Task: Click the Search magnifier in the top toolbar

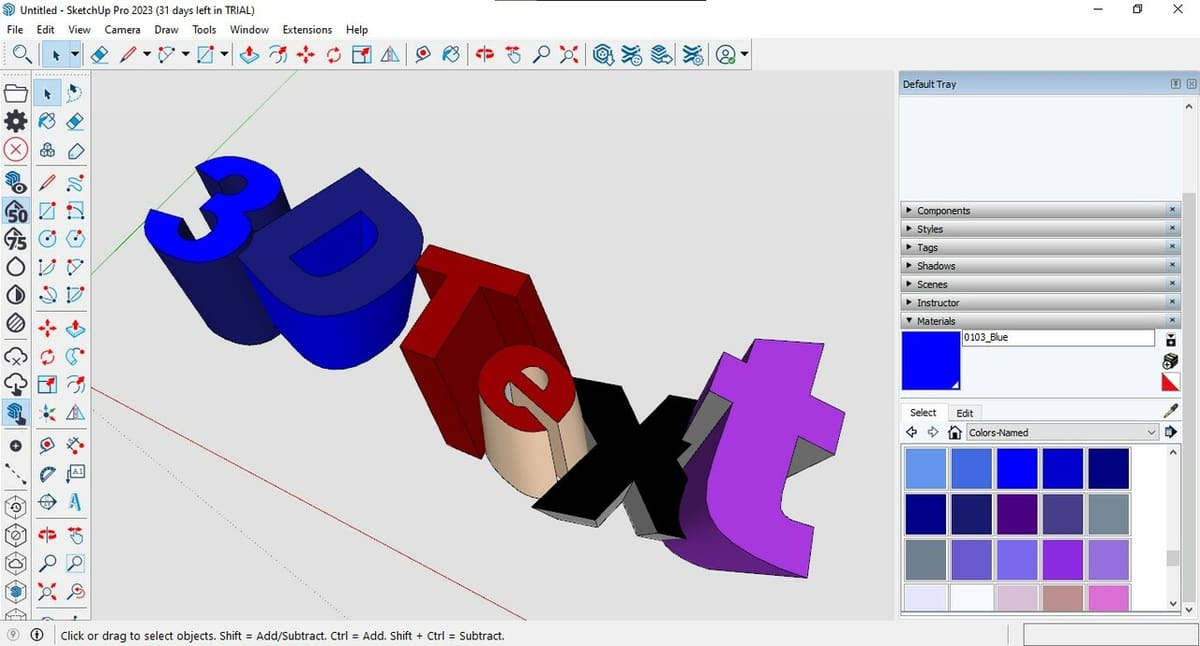Action: point(20,55)
